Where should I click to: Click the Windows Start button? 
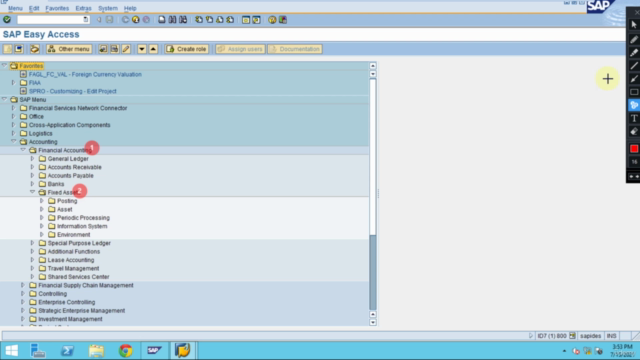coord(11,350)
